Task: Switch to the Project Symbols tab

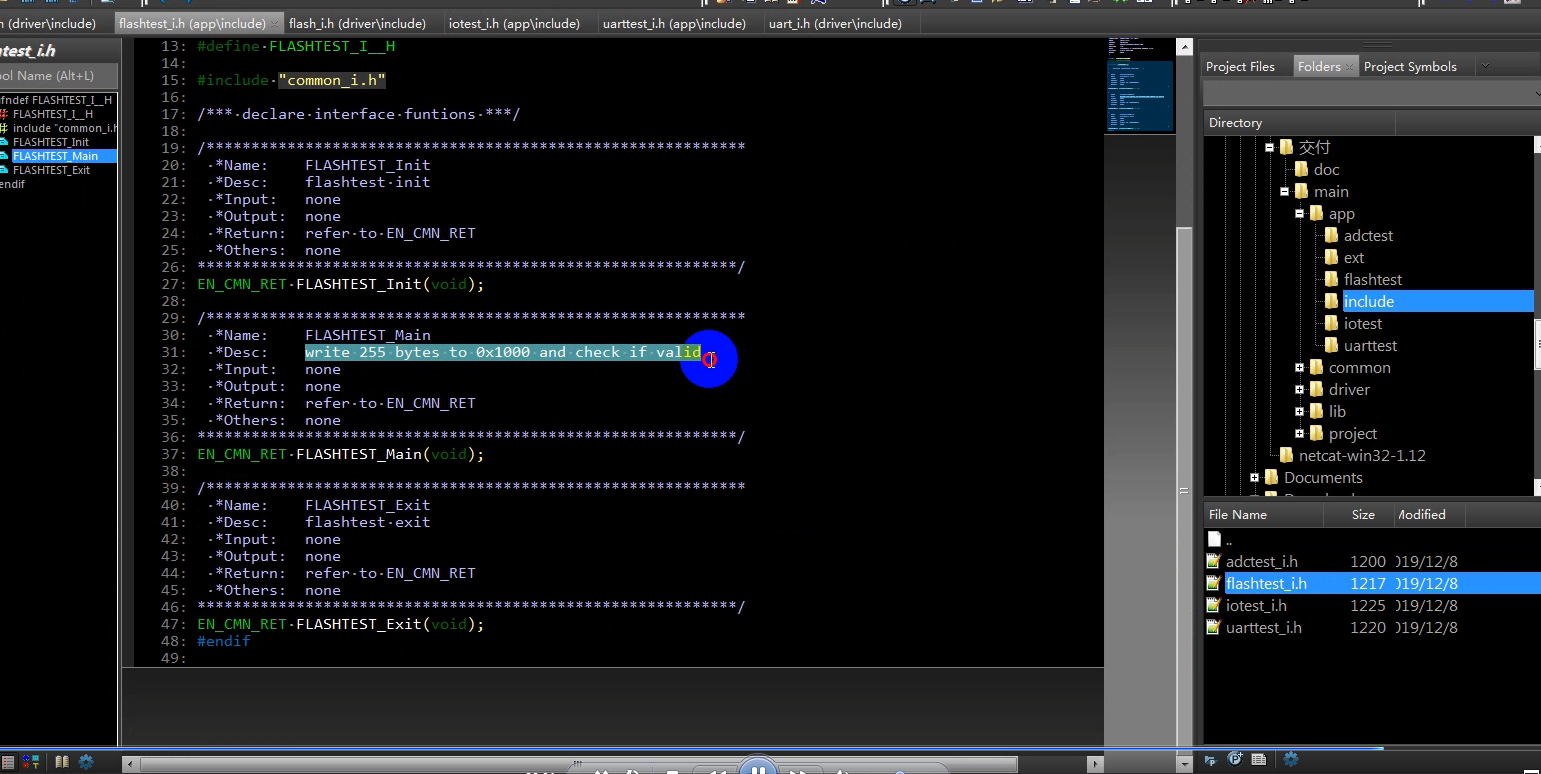Action: [1410, 67]
